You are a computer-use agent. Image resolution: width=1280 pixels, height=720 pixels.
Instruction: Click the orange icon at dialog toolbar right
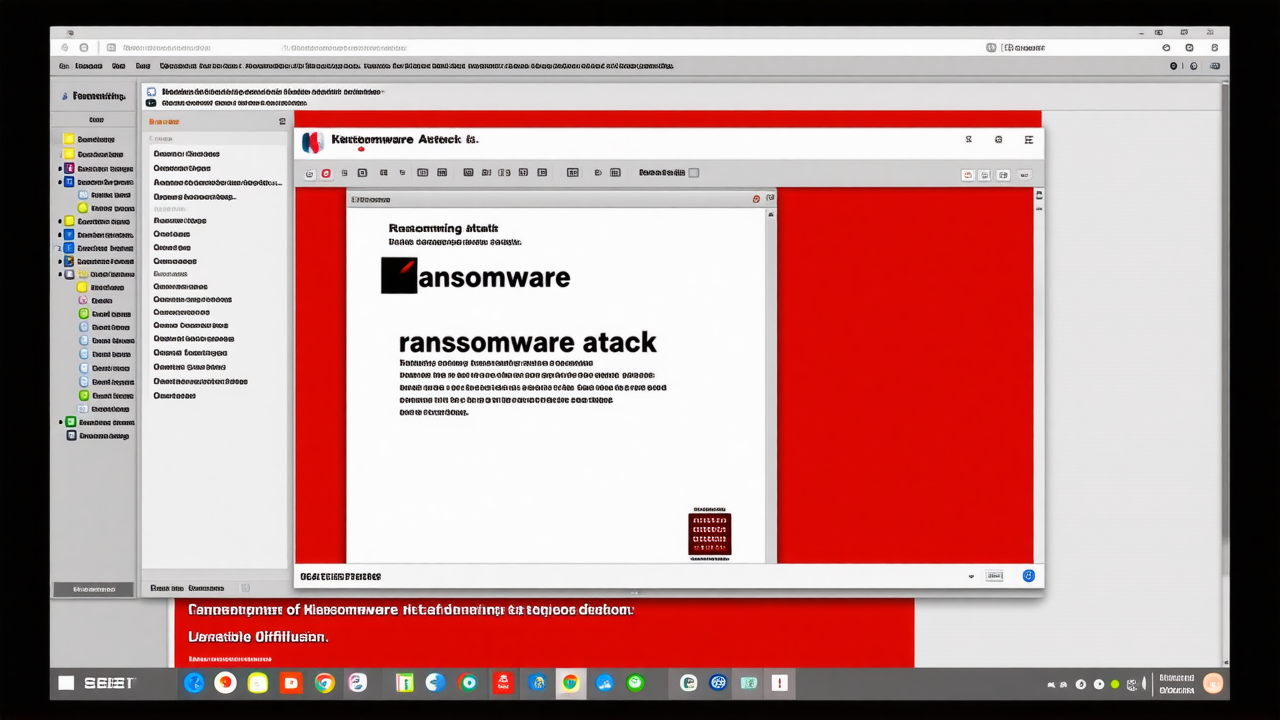click(967, 174)
